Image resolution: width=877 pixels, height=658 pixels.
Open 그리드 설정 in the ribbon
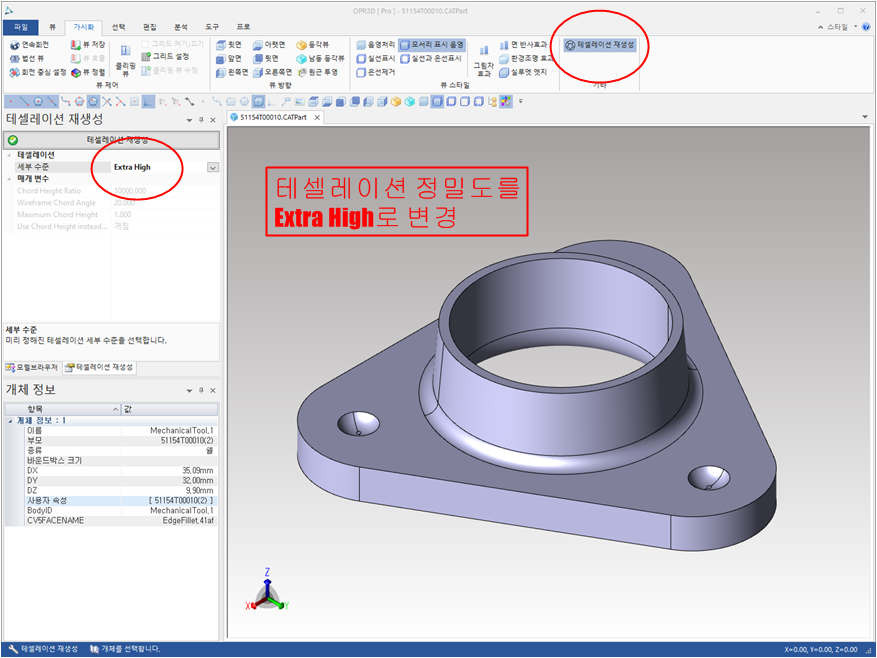168,58
